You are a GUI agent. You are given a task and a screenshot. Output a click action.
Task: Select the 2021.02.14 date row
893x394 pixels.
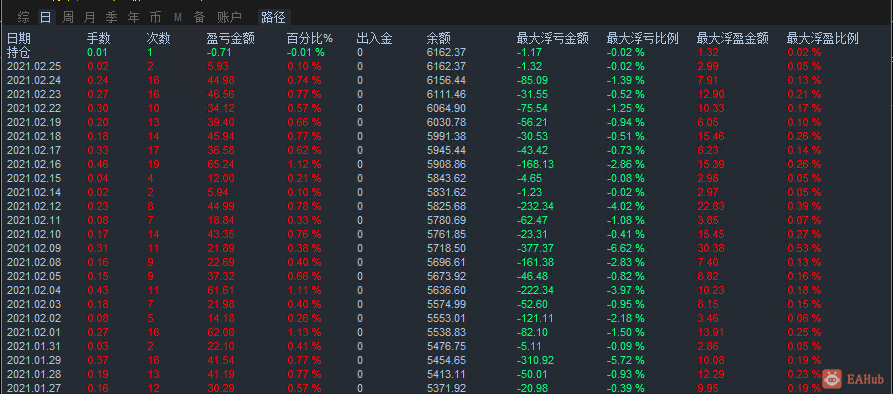pyautogui.click(x=33, y=192)
